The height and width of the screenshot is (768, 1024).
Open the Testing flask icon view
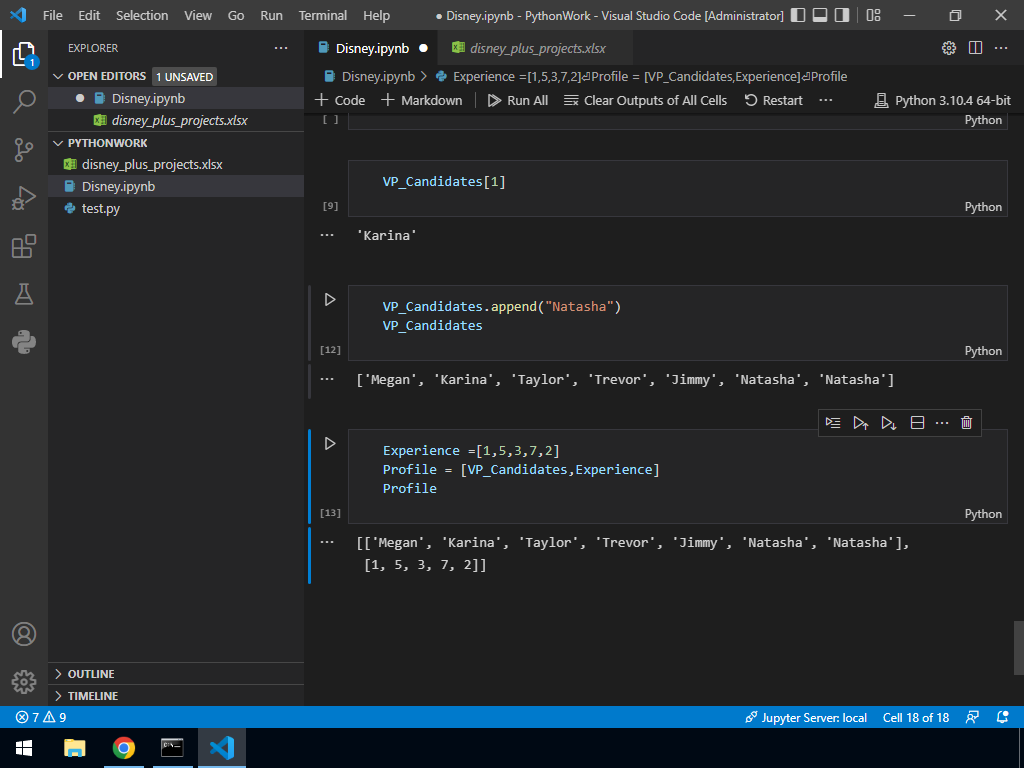coord(24,294)
